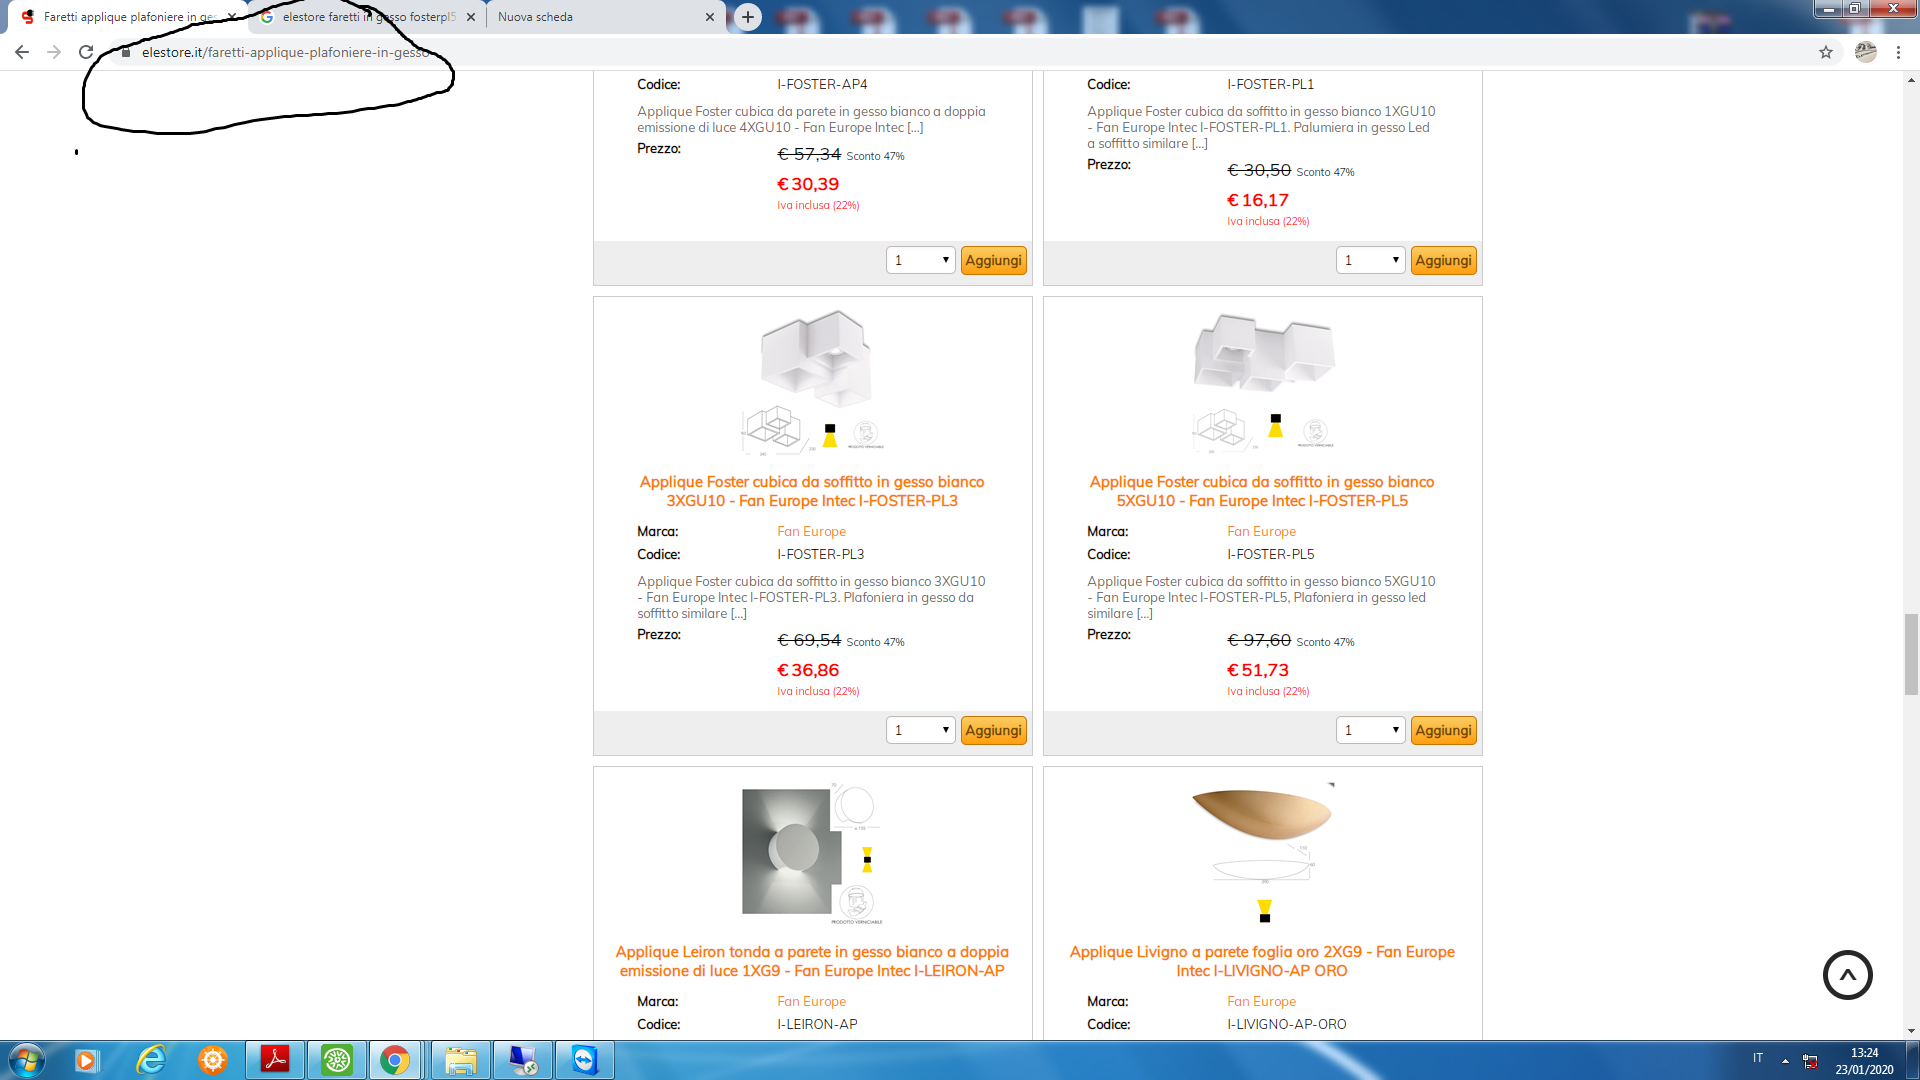Open Internet Explorer from the taskbar

coord(151,1060)
